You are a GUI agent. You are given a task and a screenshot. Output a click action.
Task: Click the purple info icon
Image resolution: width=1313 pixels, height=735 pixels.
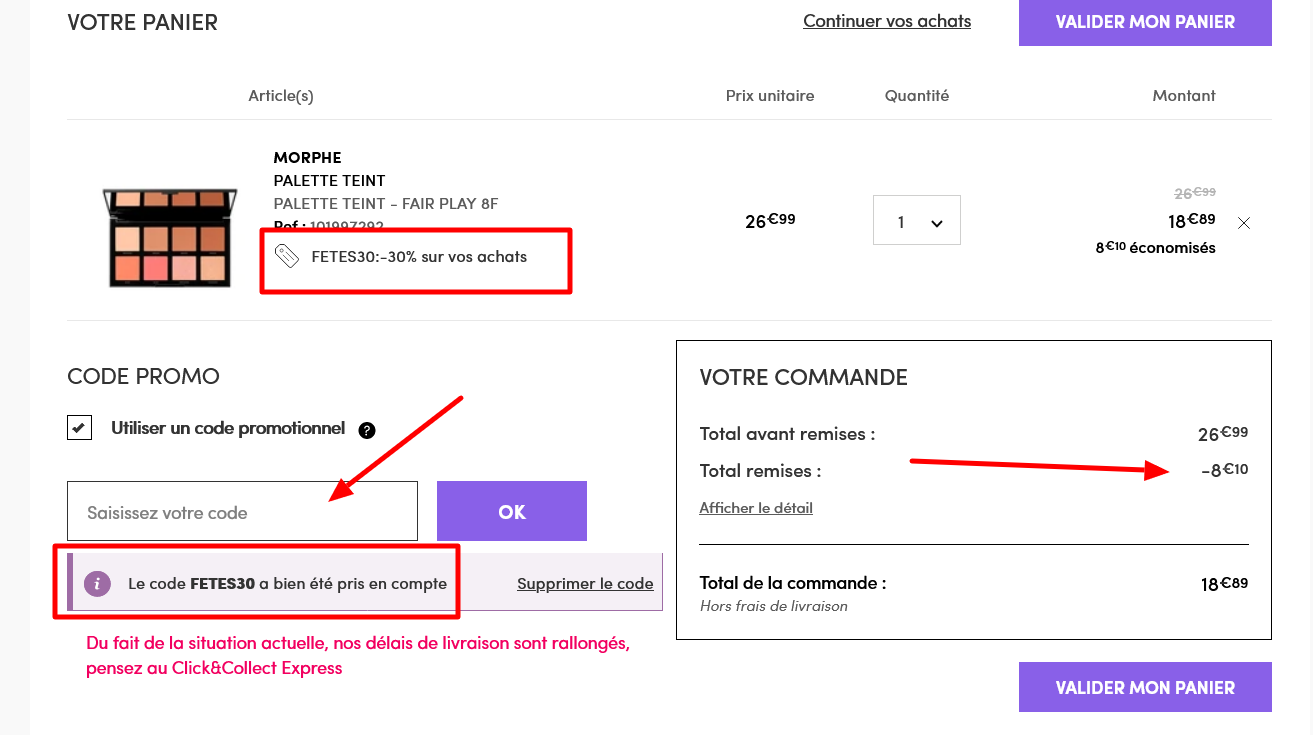coord(97,584)
